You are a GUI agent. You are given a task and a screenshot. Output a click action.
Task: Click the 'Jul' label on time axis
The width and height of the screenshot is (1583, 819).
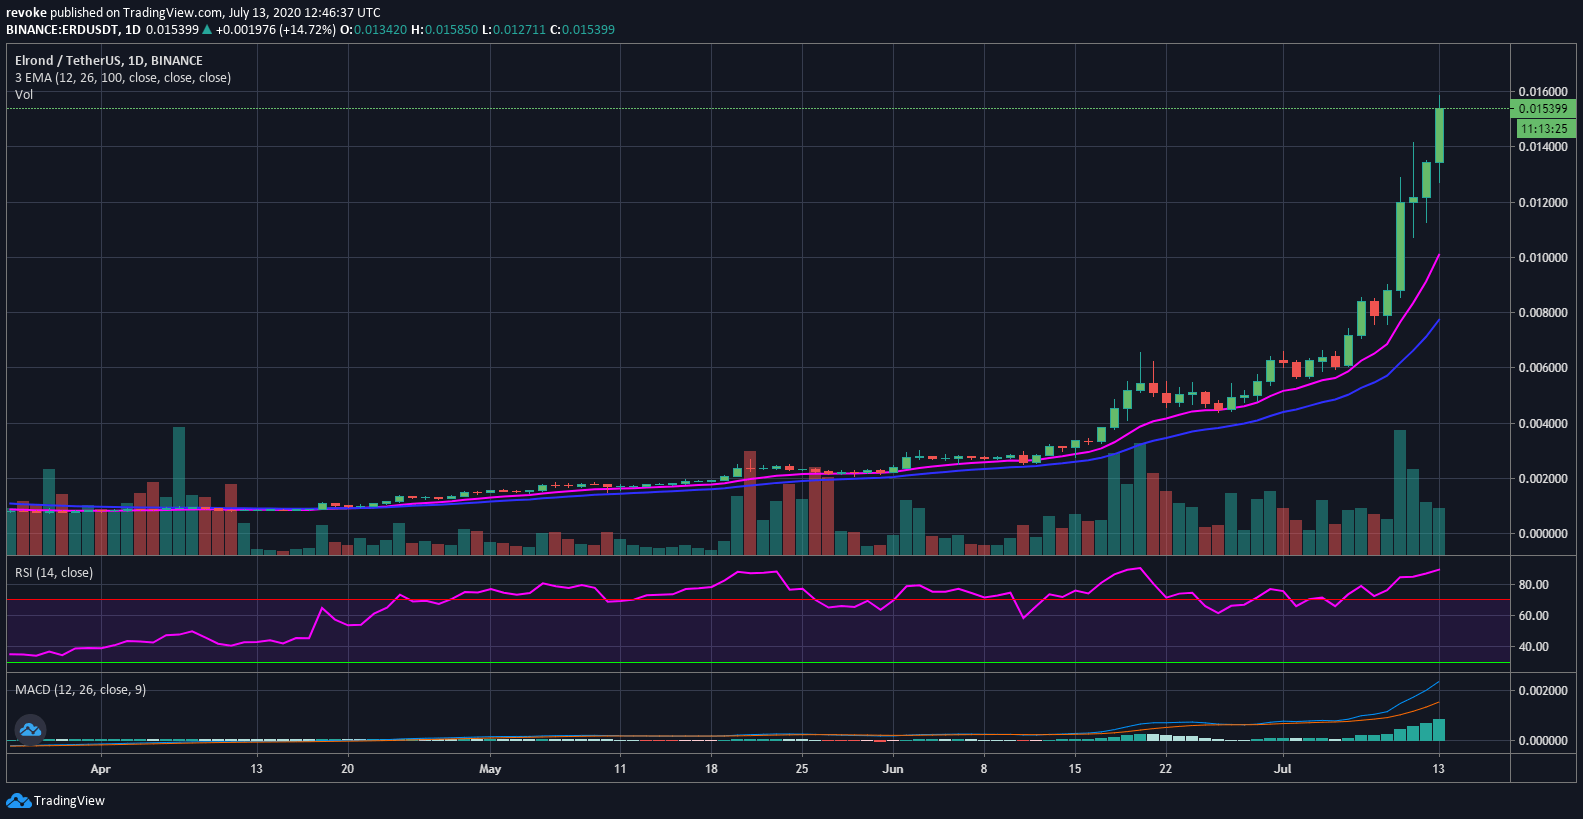pos(1283,769)
